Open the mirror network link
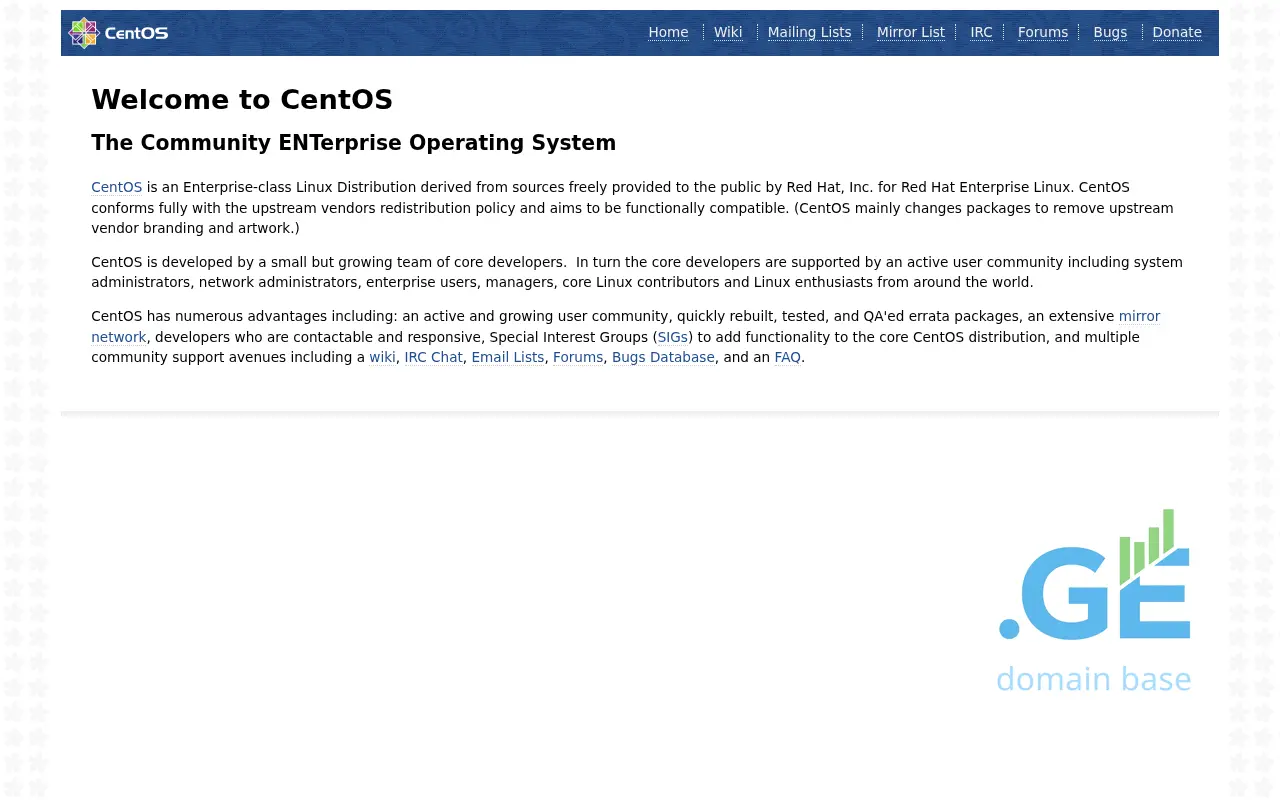This screenshot has width=1280, height=800. [1139, 316]
